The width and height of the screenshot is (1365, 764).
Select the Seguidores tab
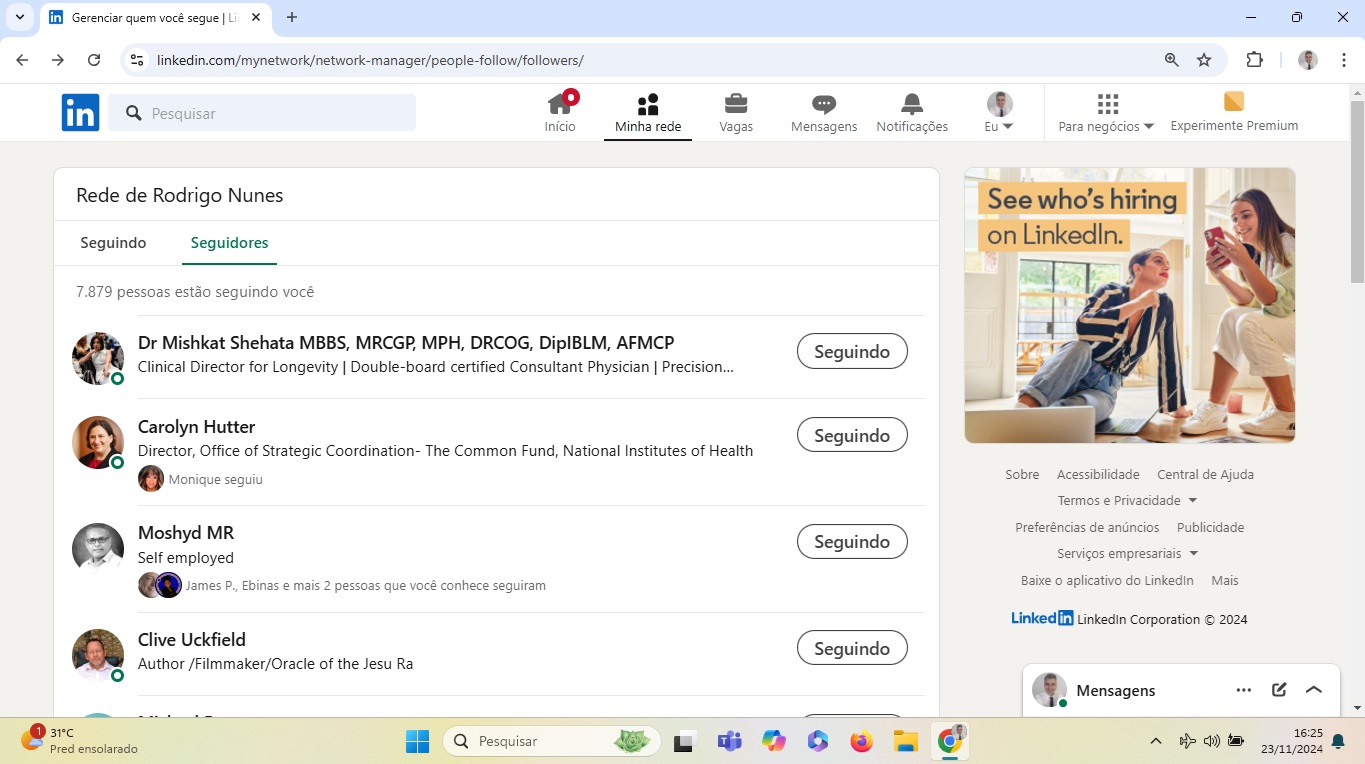229,243
